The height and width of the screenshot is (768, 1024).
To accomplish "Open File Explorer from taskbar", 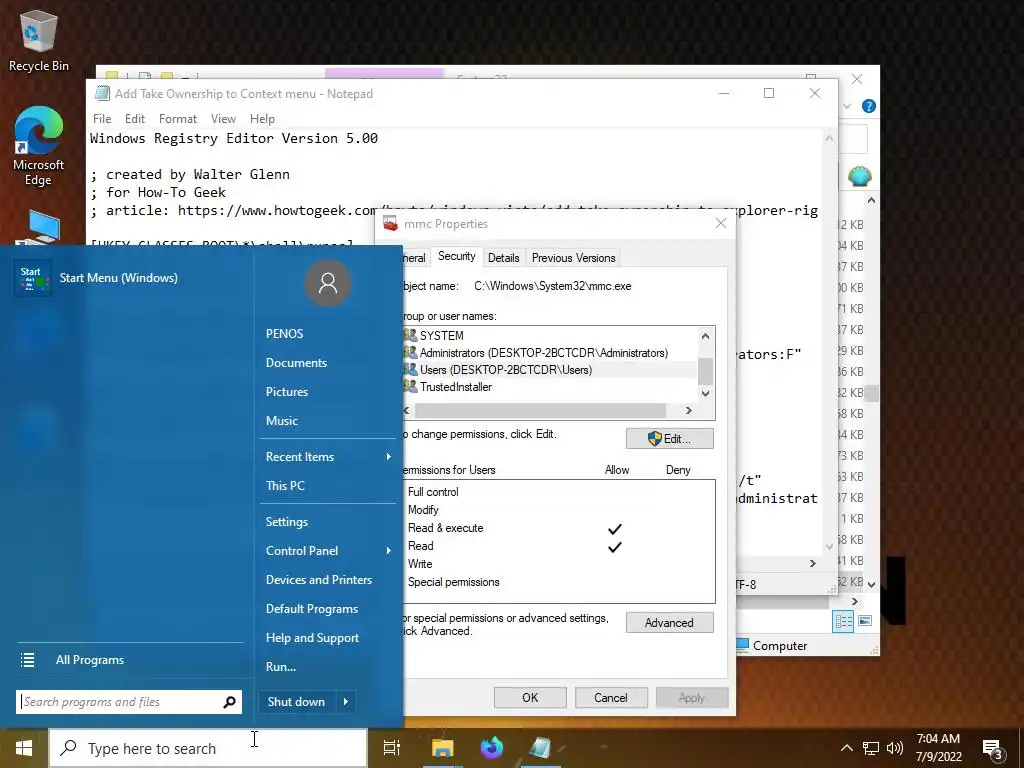I will [442, 748].
